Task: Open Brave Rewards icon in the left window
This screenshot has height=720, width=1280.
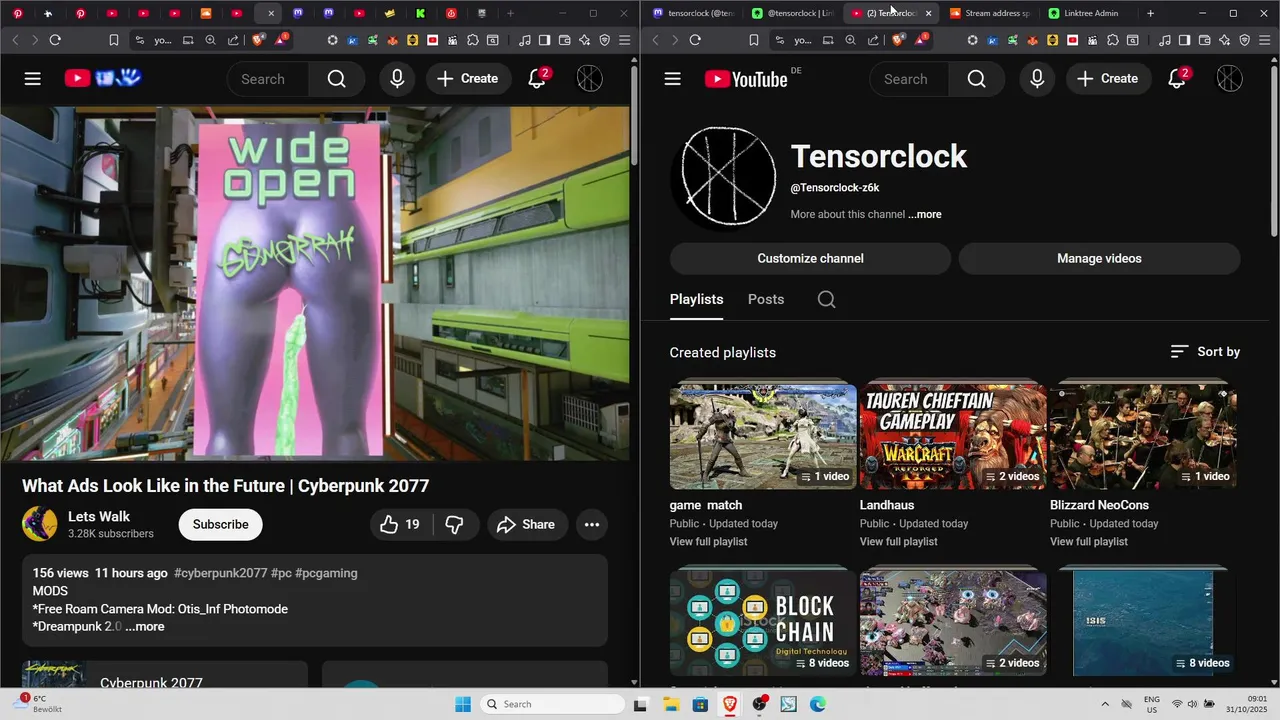Action: point(282,39)
